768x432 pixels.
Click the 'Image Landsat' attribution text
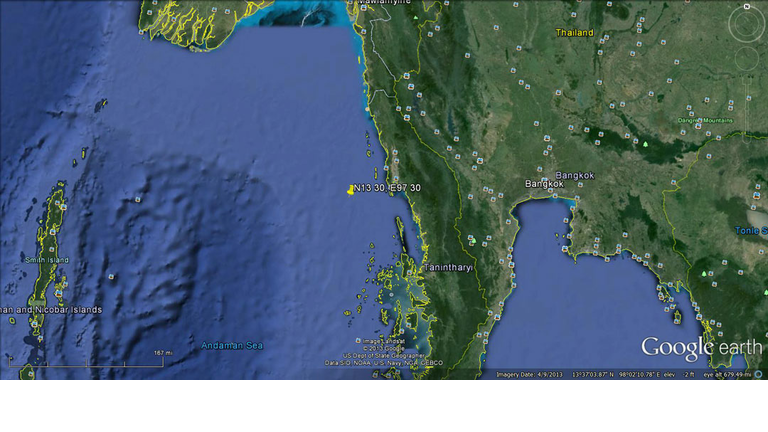pos(384,341)
